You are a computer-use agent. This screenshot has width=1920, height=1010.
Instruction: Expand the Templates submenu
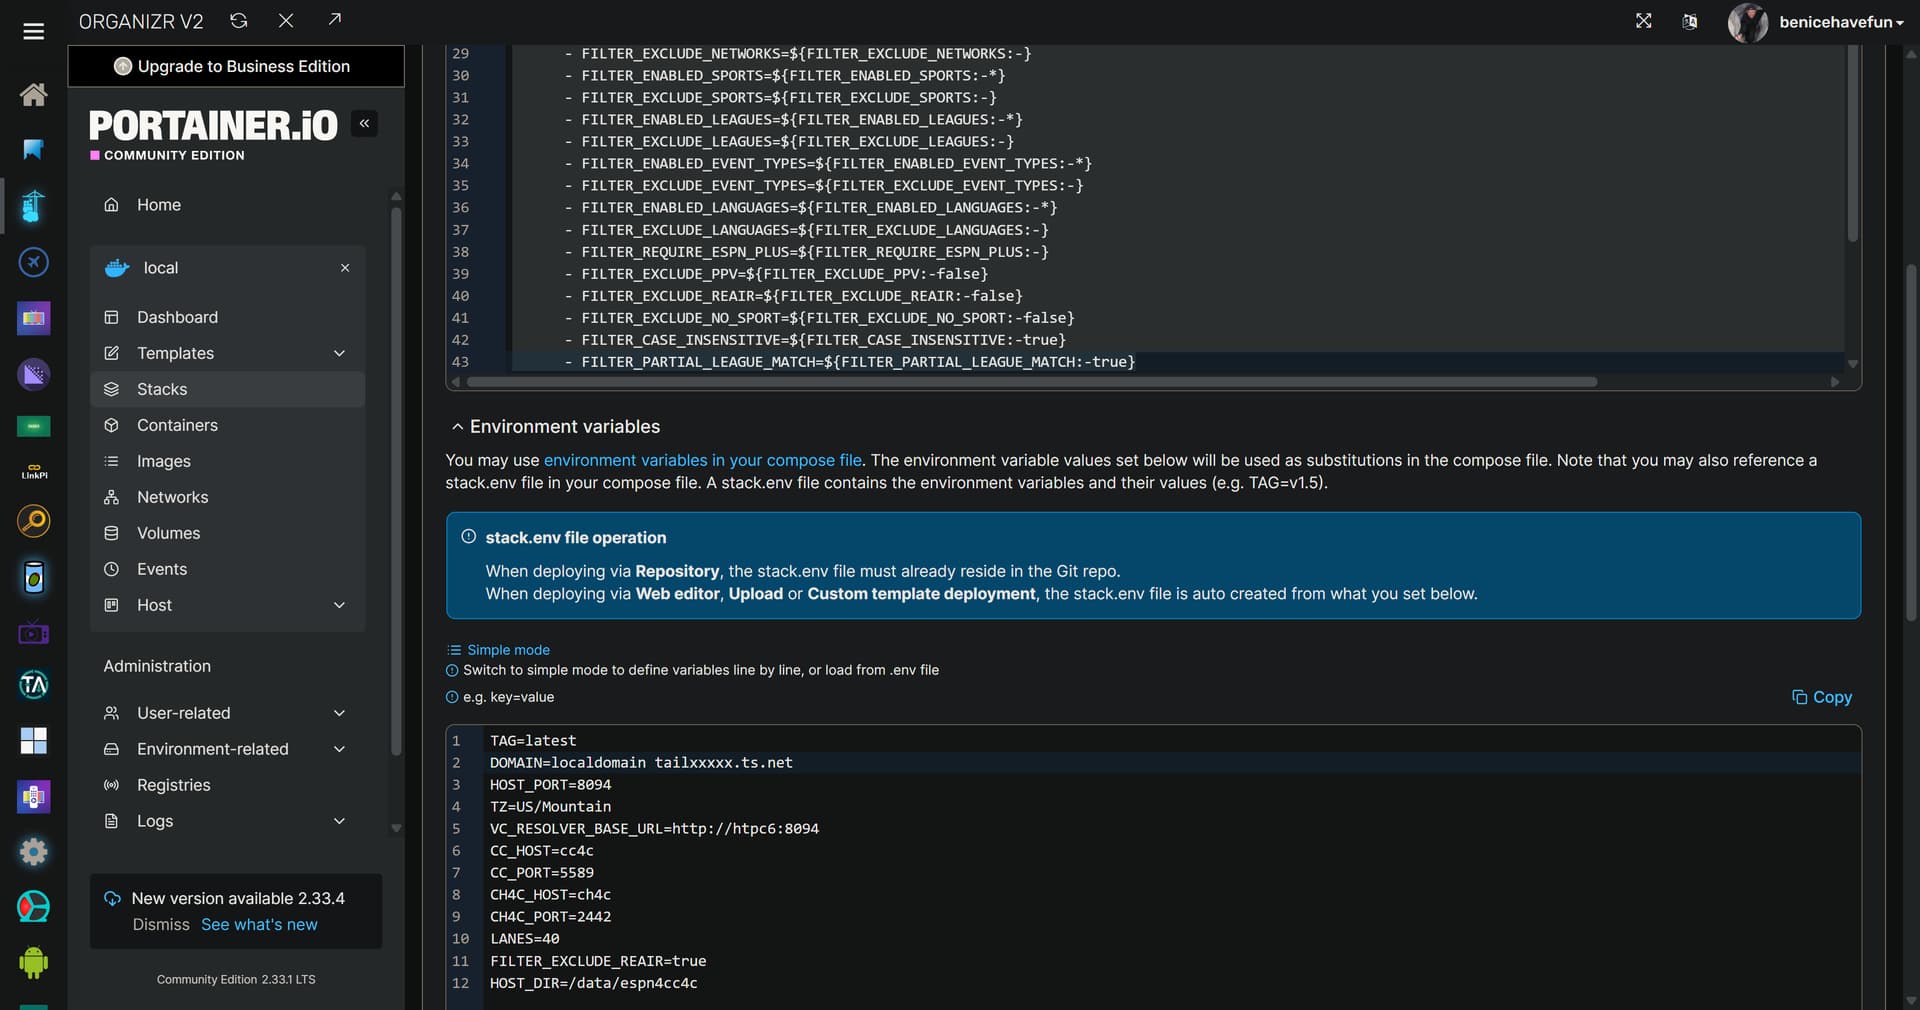click(x=339, y=353)
